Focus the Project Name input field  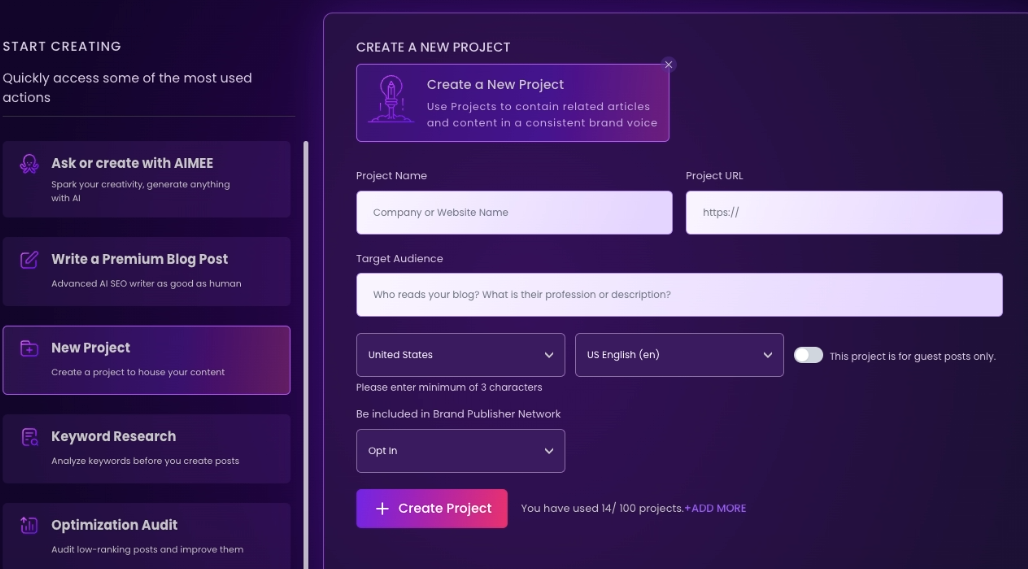[x=514, y=212]
